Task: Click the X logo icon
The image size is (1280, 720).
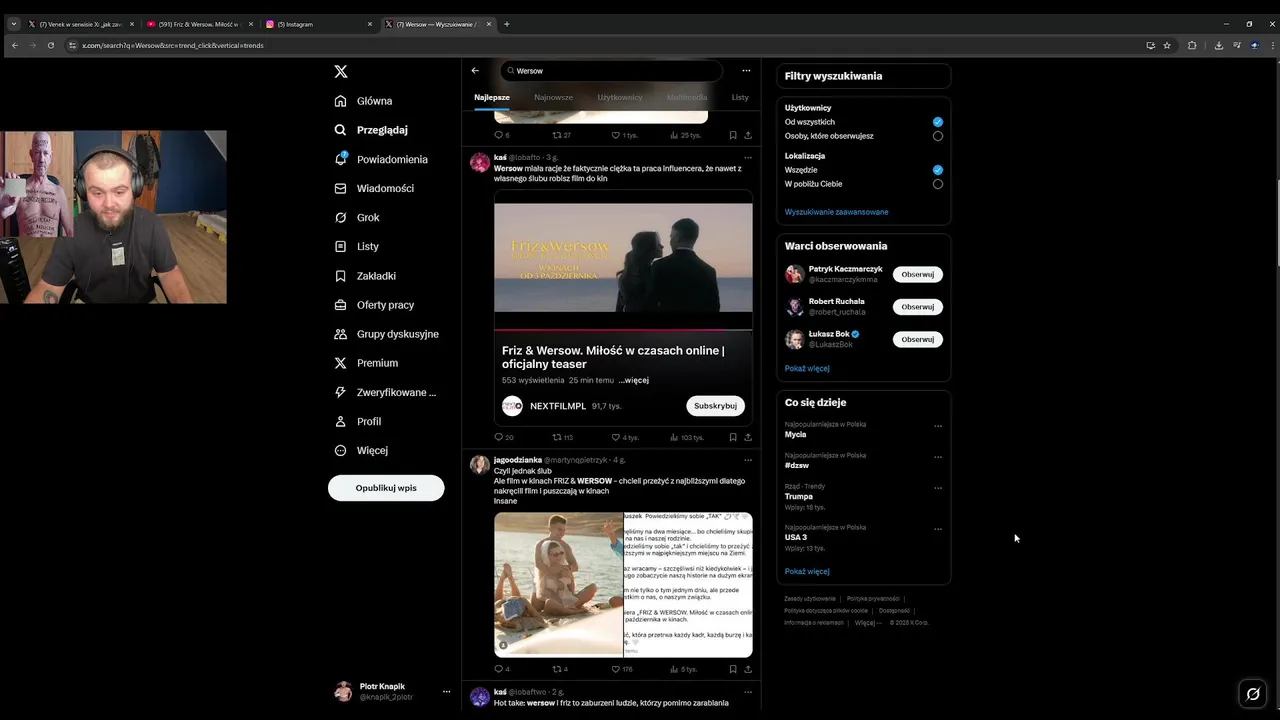Action: tap(341, 71)
